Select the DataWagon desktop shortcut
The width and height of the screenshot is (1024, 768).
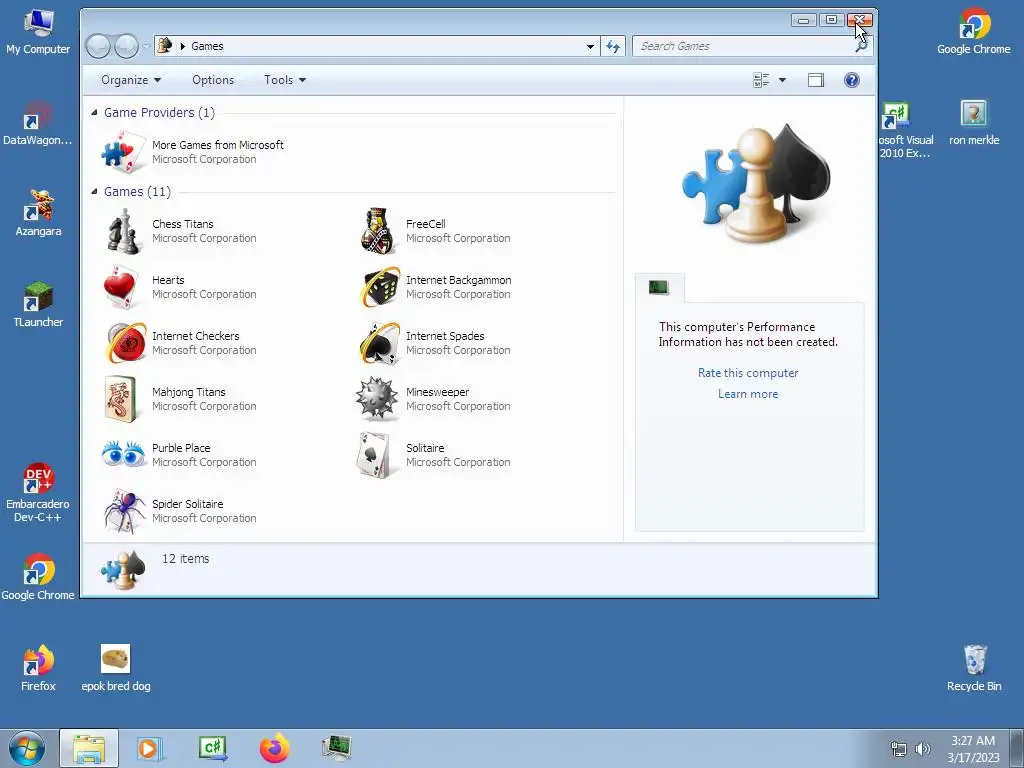[38, 123]
